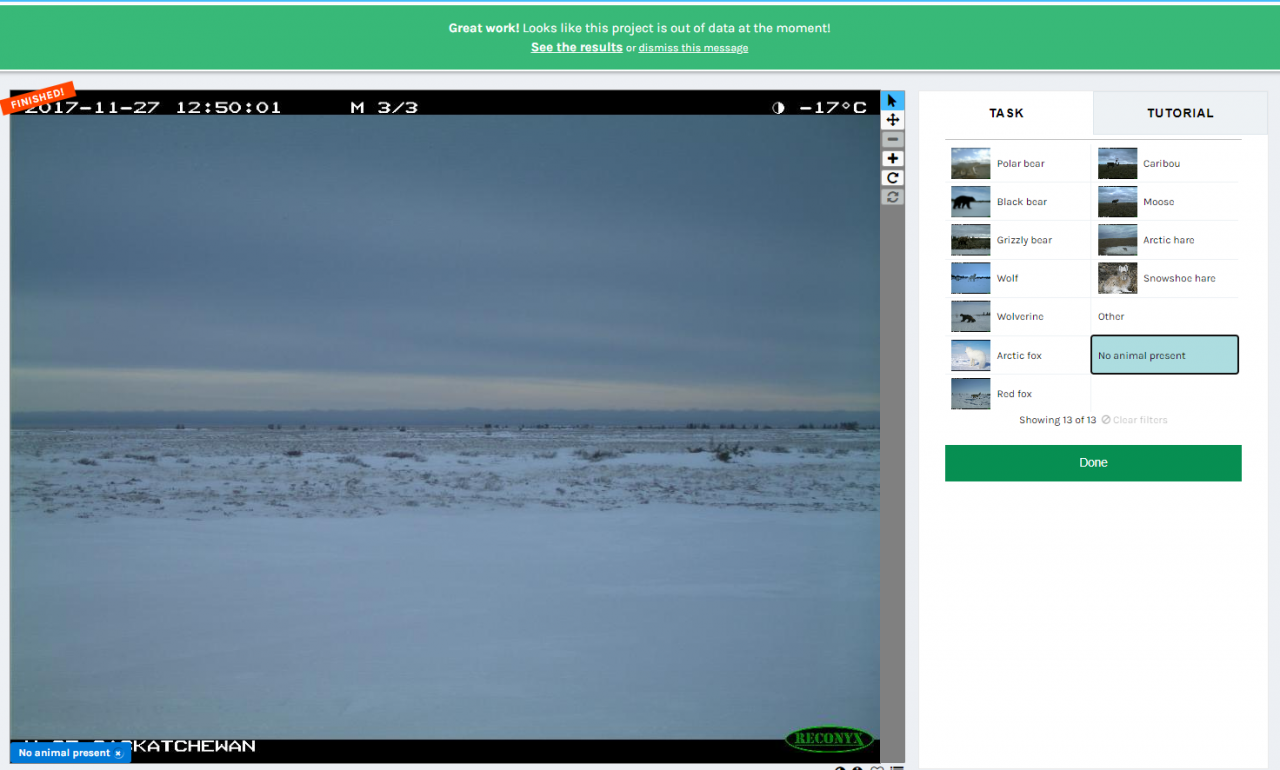Click the zoom in plus button
This screenshot has height=770, width=1280.
[x=893, y=159]
